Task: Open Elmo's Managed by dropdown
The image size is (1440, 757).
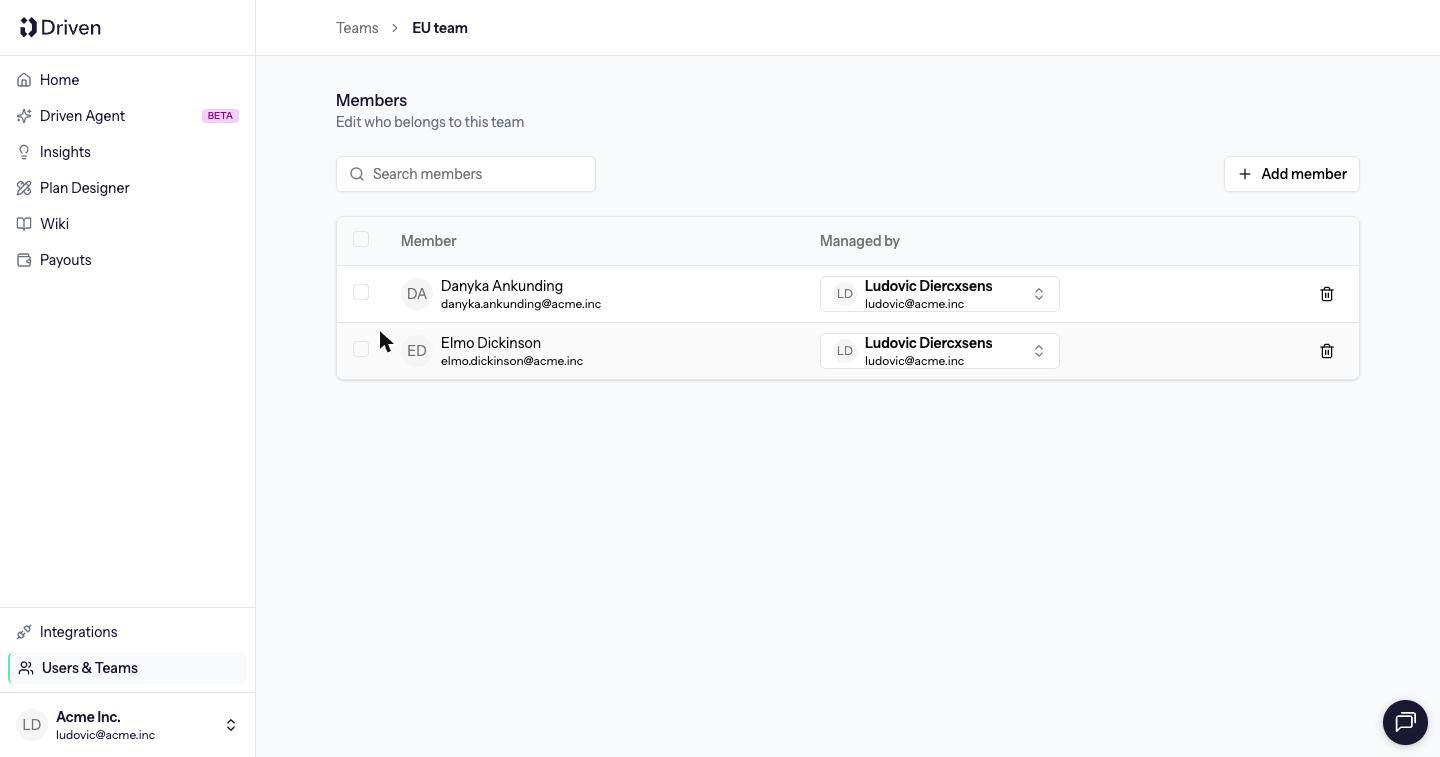Action: point(940,351)
